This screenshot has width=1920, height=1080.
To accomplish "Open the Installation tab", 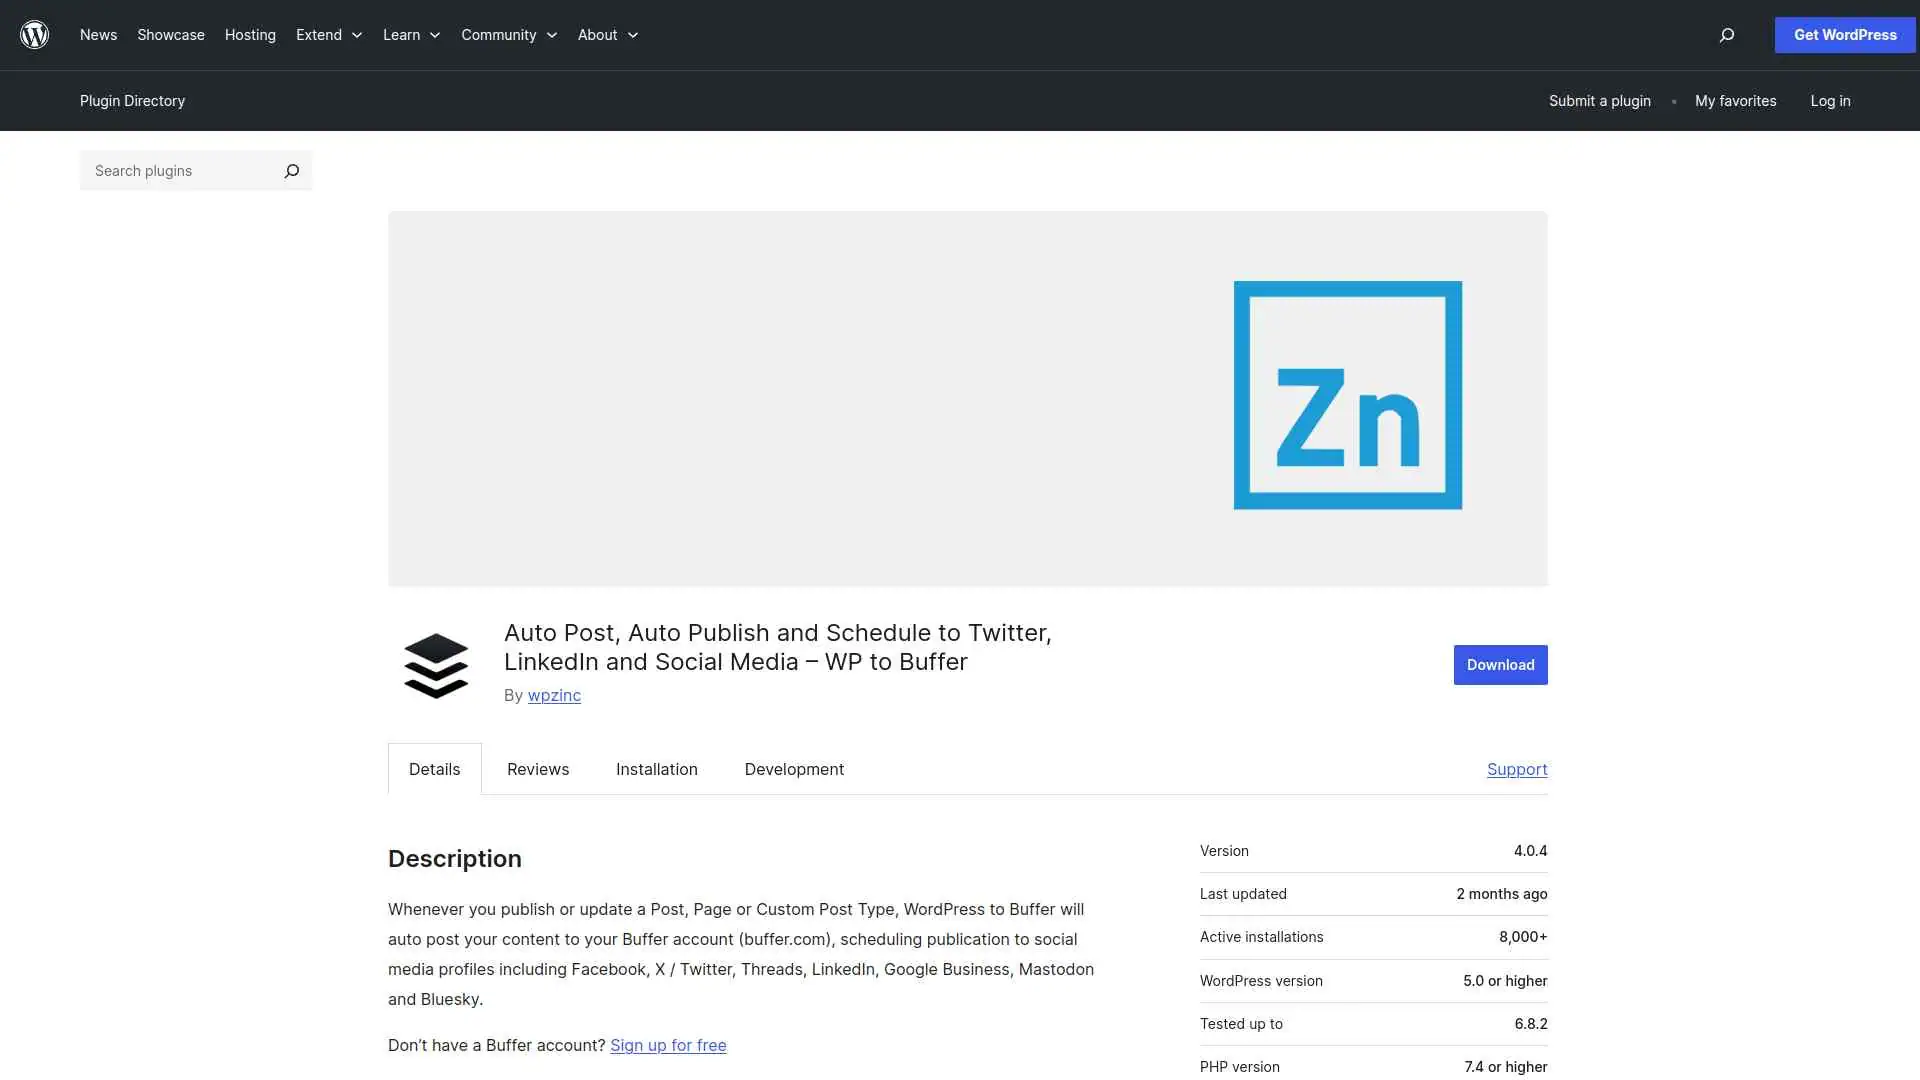I will click(x=657, y=769).
